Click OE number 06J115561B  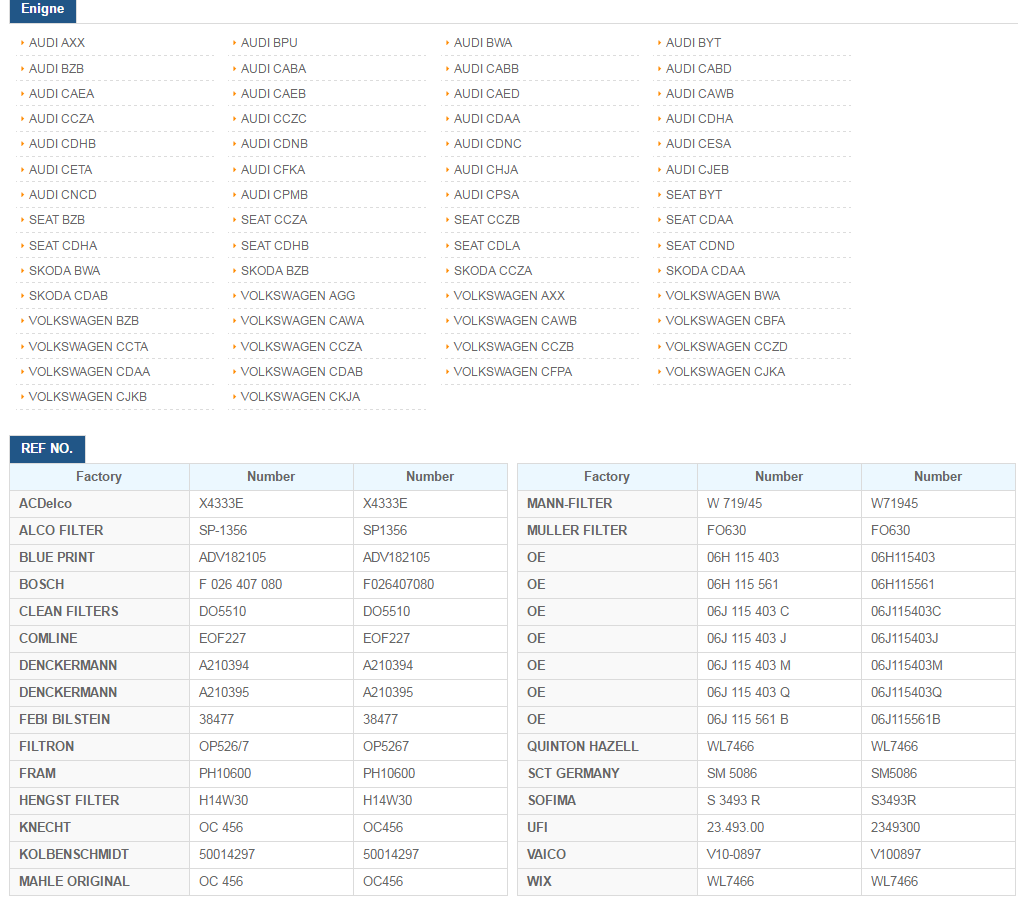click(x=905, y=719)
